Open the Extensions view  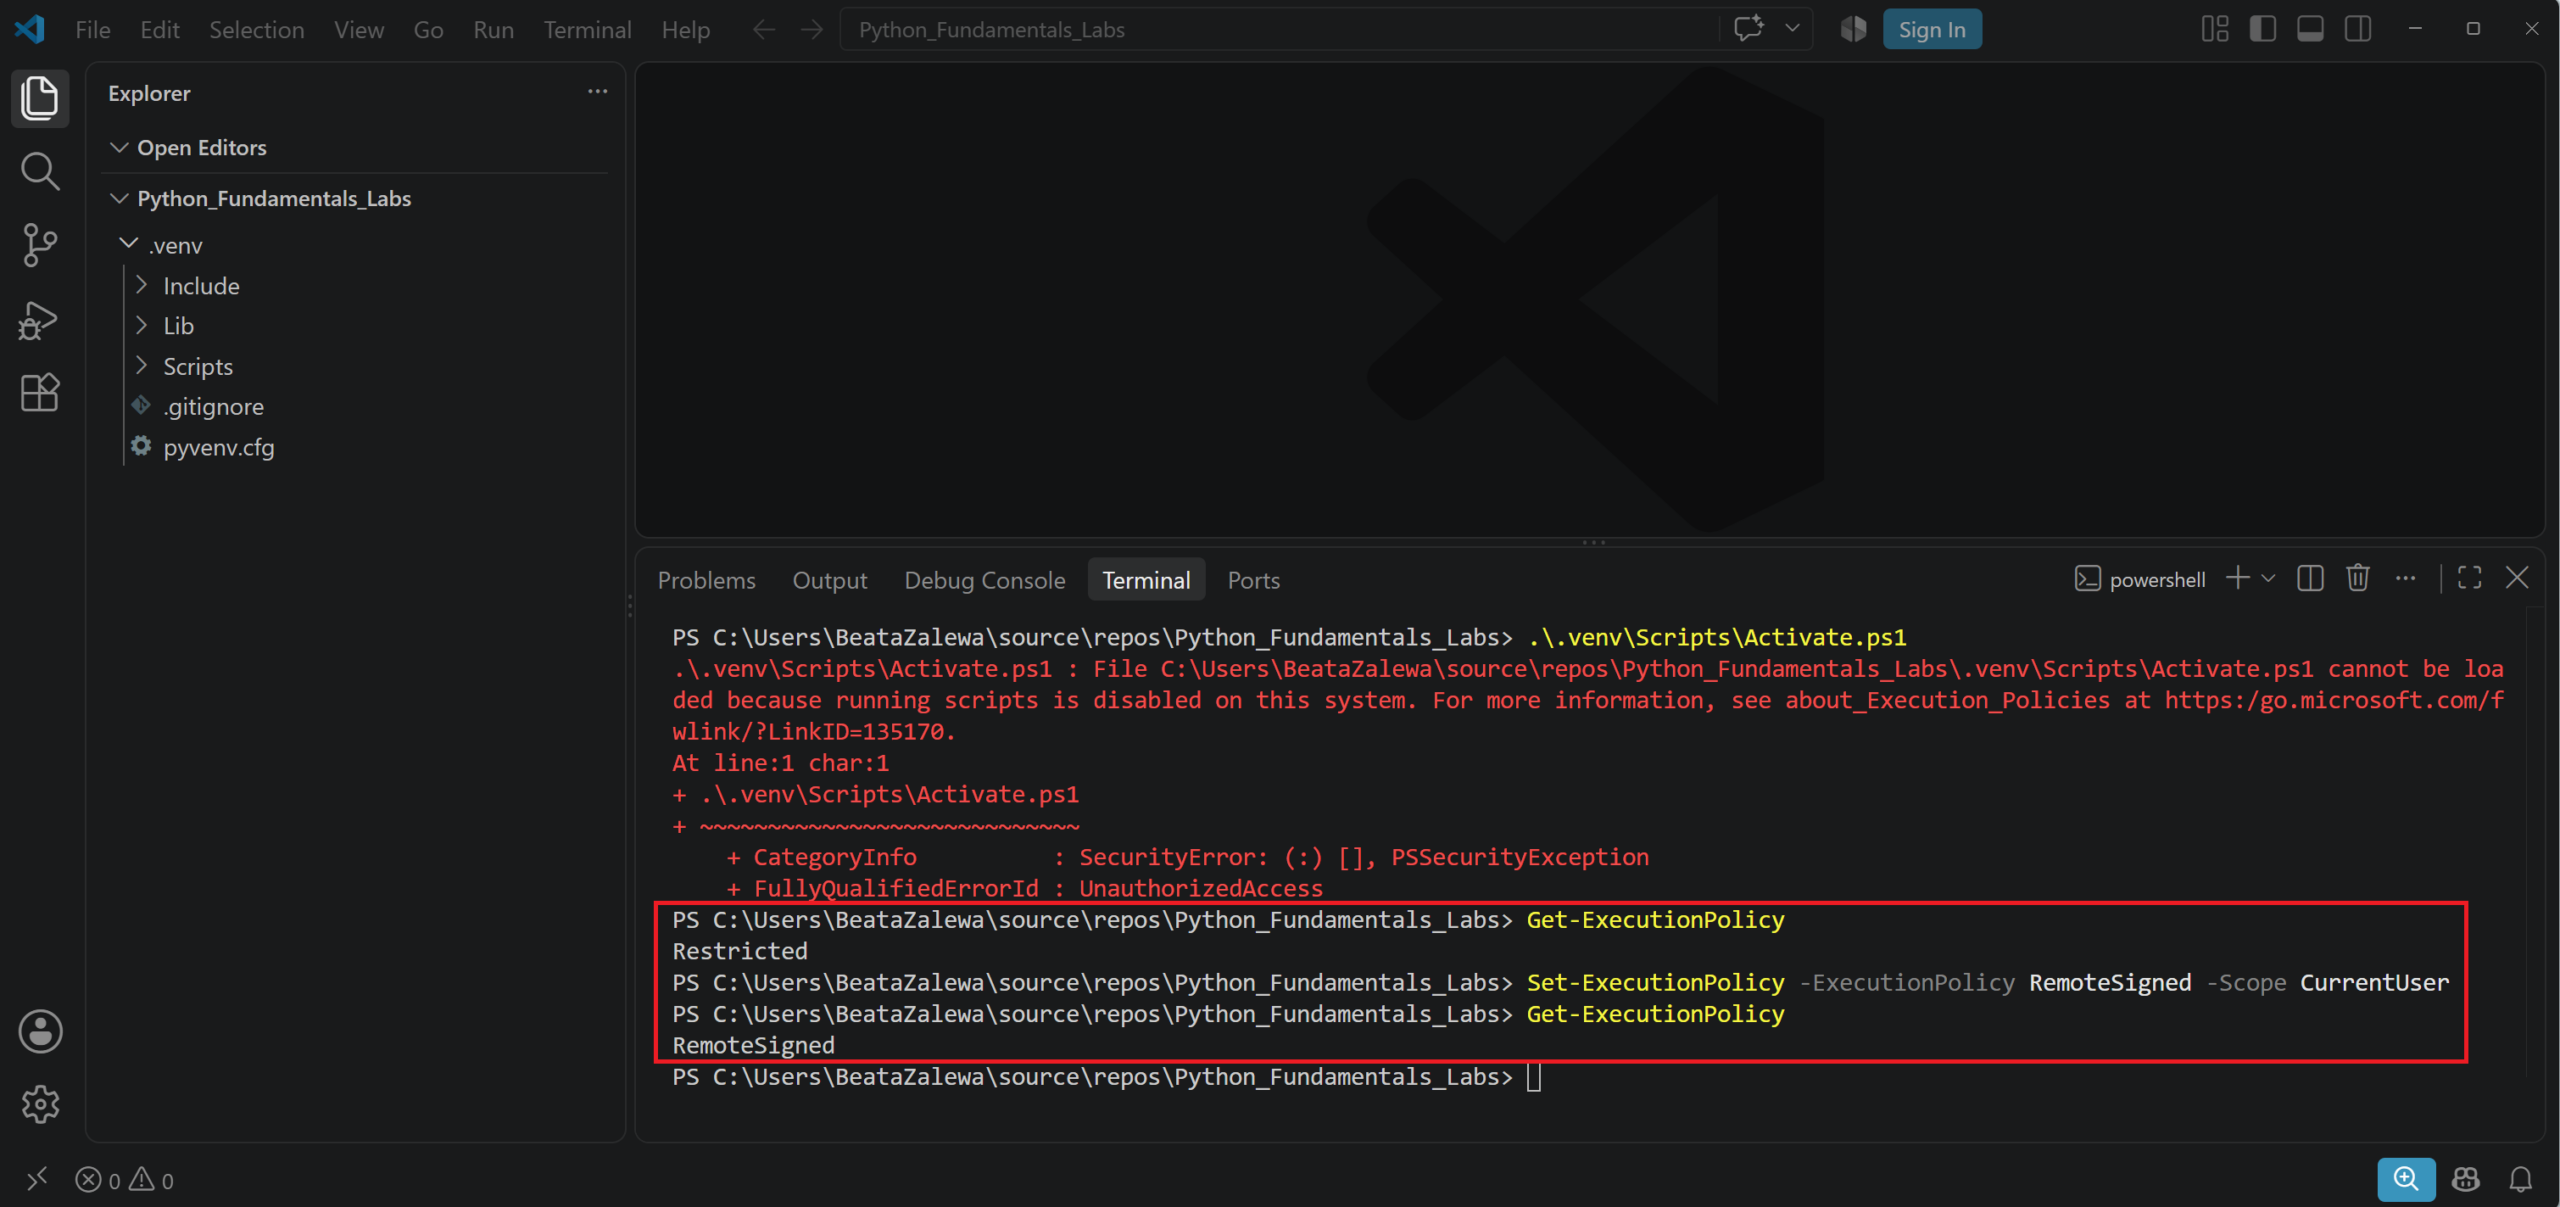point(40,392)
